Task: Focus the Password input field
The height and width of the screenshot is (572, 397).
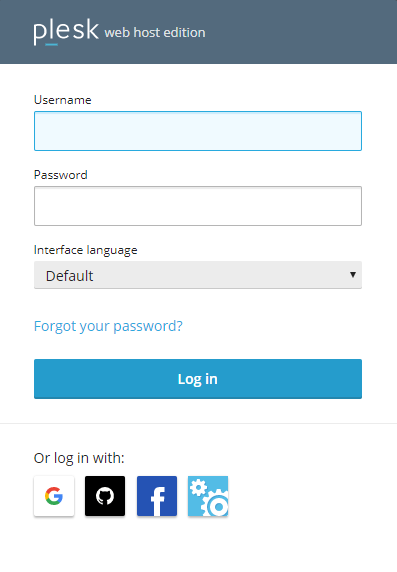Action: click(198, 206)
